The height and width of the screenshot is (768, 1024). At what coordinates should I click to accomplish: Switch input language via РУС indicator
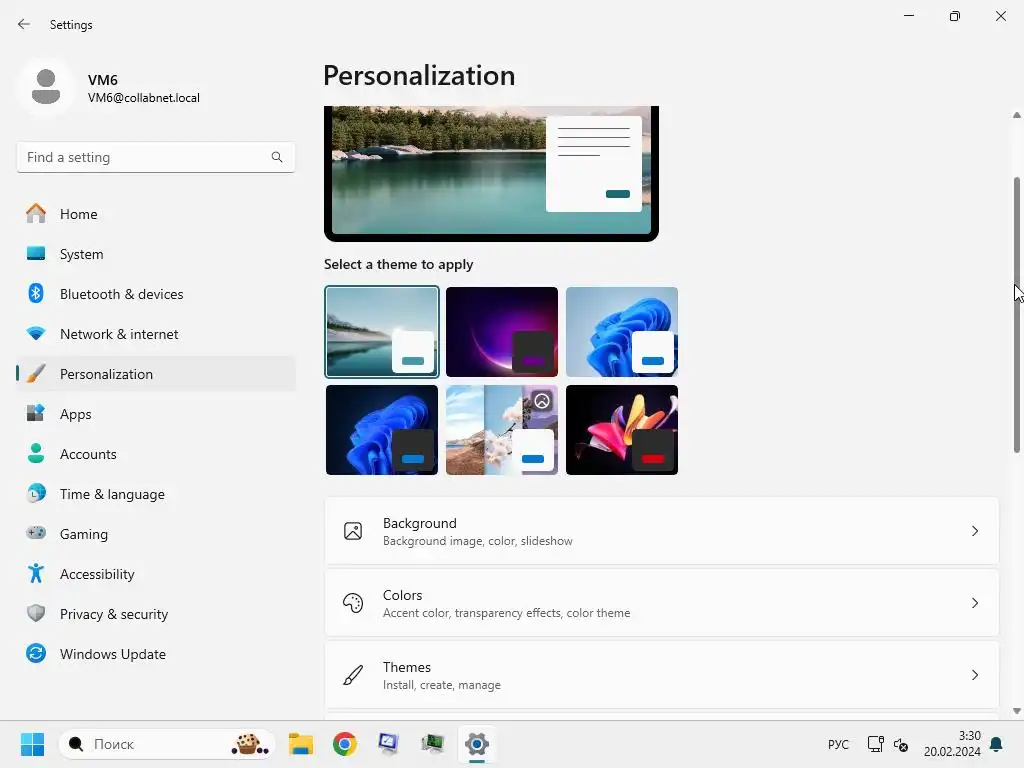coord(839,744)
